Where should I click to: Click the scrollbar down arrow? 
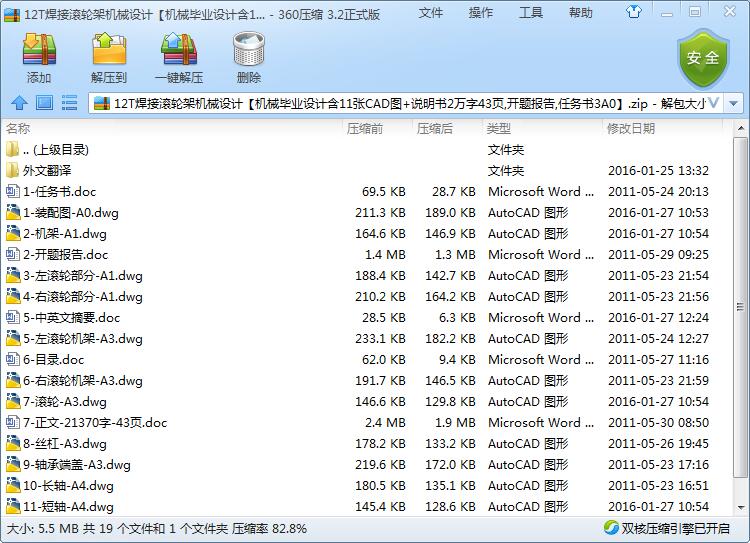click(740, 507)
